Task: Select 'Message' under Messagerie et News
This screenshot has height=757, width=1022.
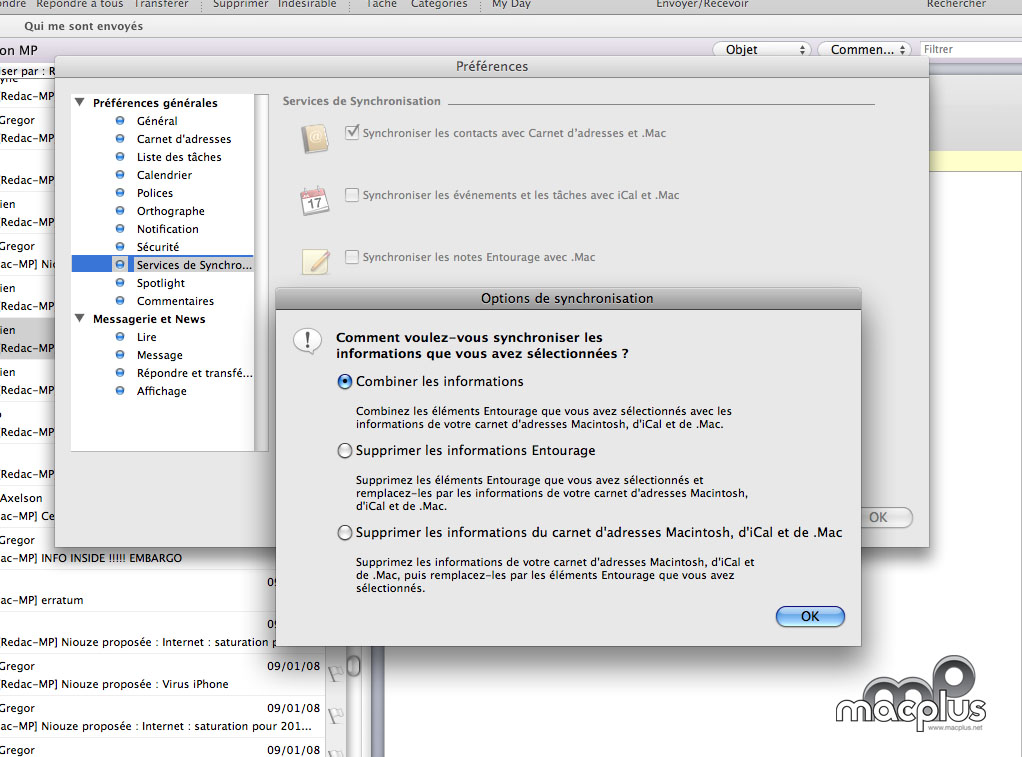Action: tap(160, 355)
